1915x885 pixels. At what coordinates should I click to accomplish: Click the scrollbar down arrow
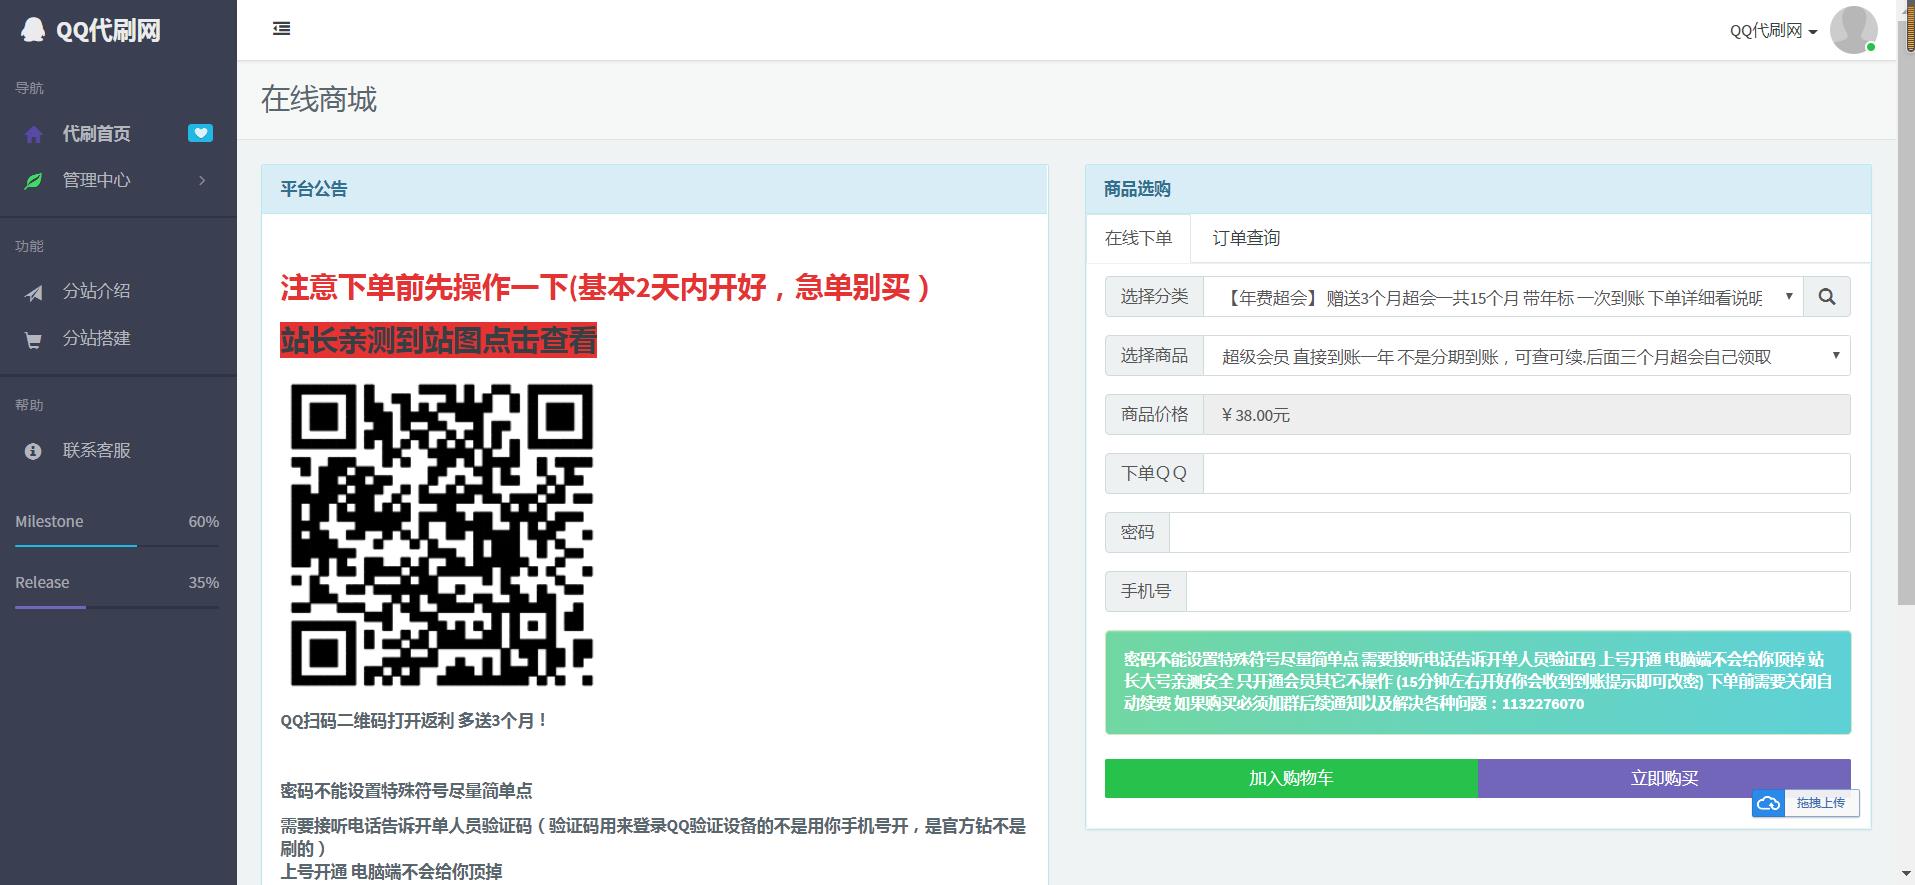coord(1905,876)
